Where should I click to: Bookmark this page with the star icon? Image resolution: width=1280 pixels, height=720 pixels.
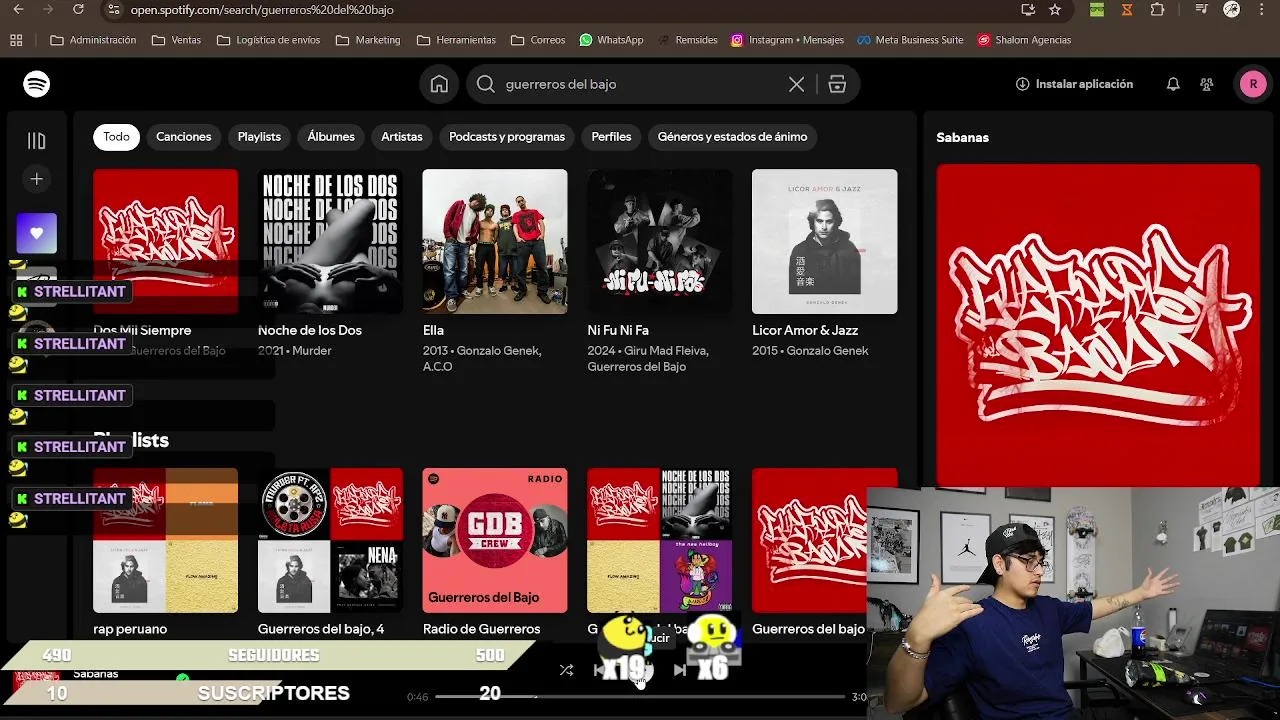[x=1055, y=10]
